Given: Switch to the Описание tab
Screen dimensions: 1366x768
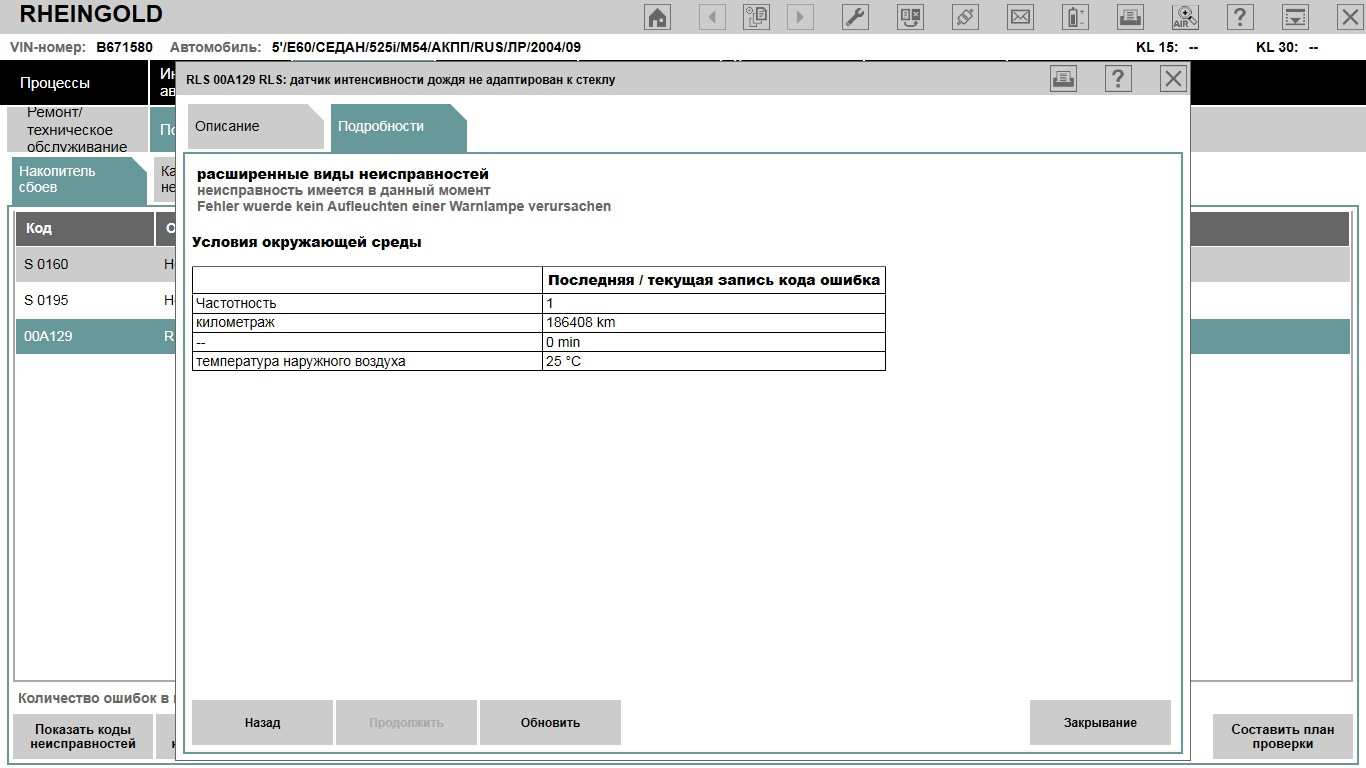Looking at the screenshot, I should pyautogui.click(x=255, y=127).
